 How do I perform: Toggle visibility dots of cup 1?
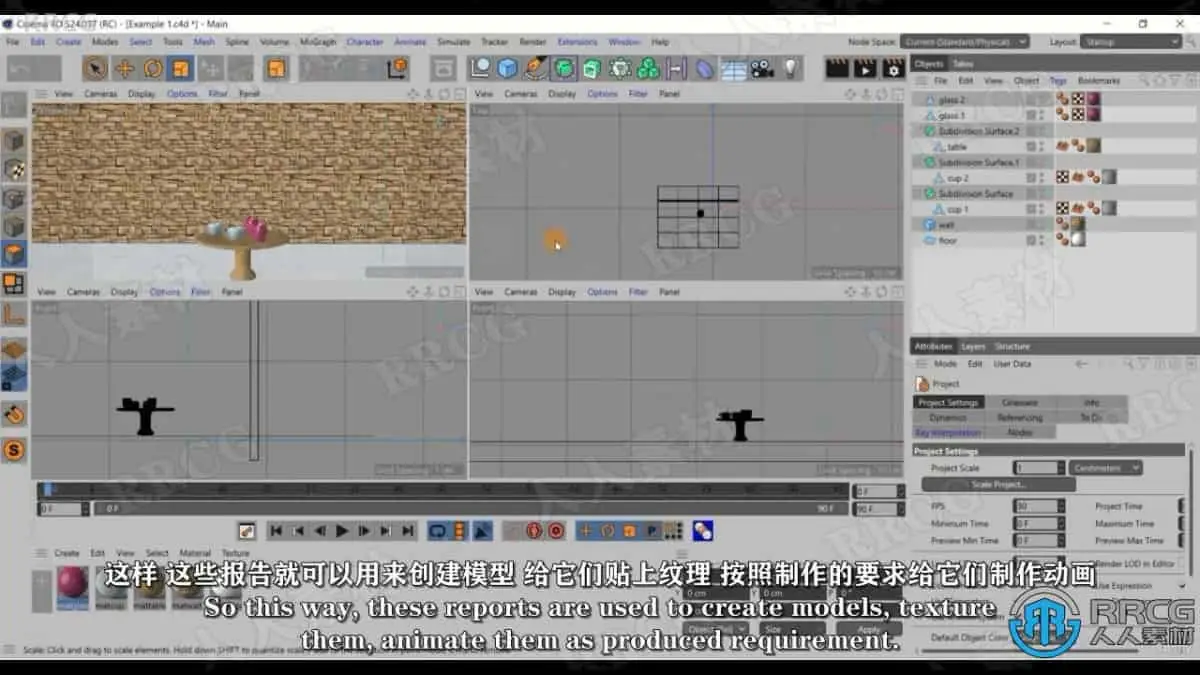click(1042, 210)
